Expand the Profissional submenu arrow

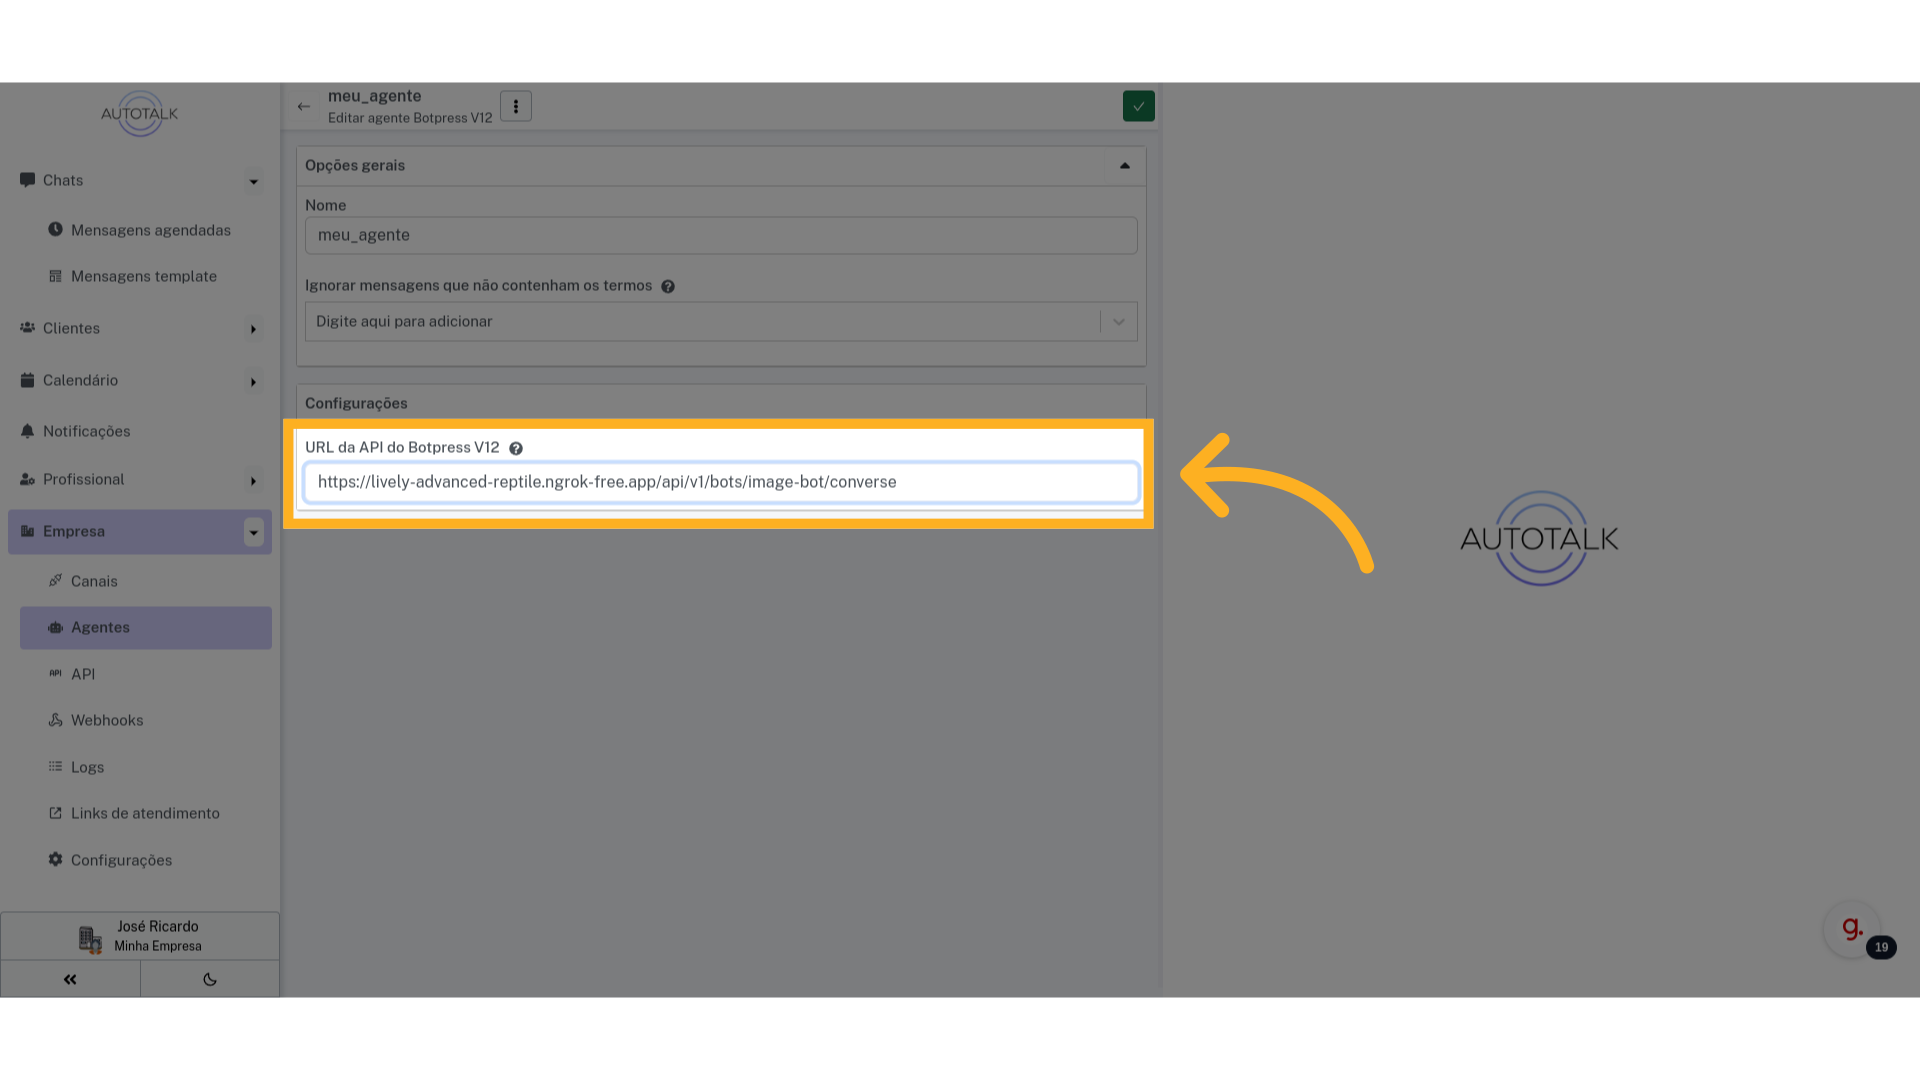pyautogui.click(x=253, y=480)
